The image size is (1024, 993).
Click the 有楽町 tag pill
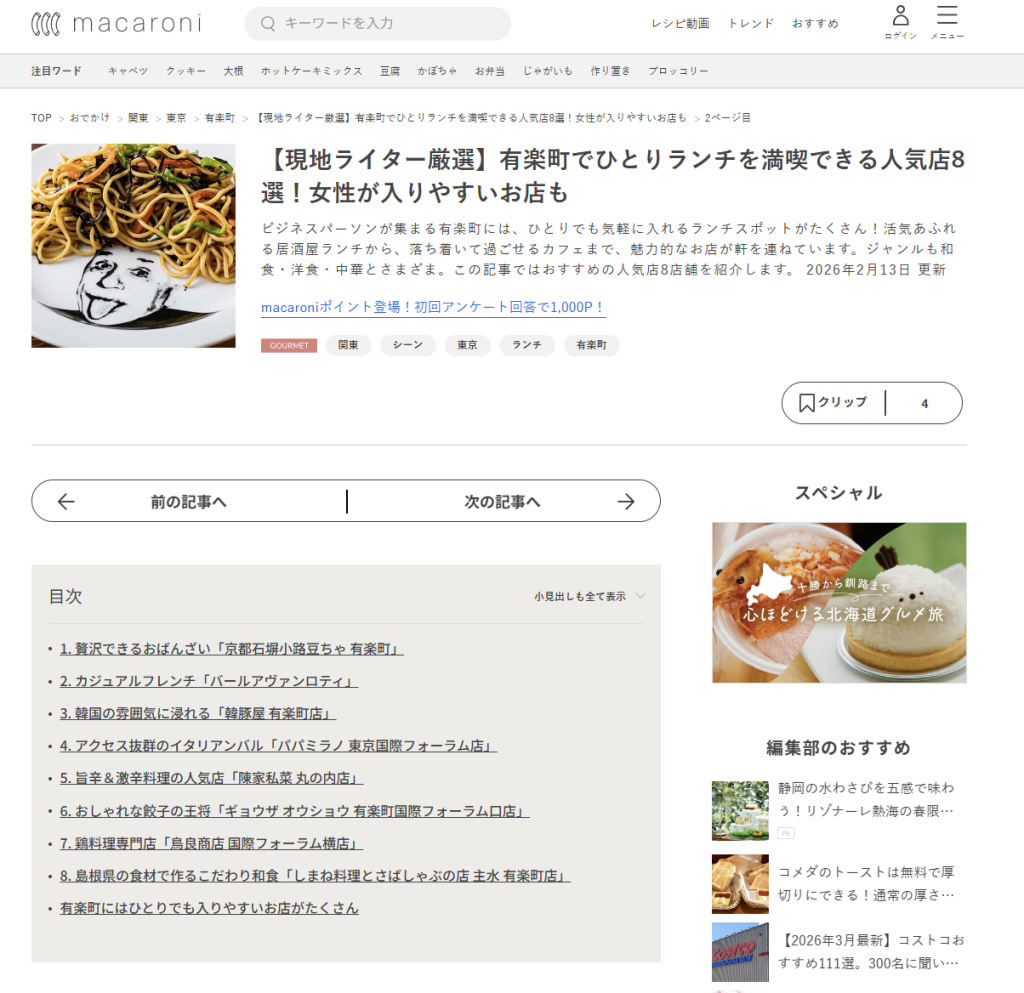tap(591, 346)
